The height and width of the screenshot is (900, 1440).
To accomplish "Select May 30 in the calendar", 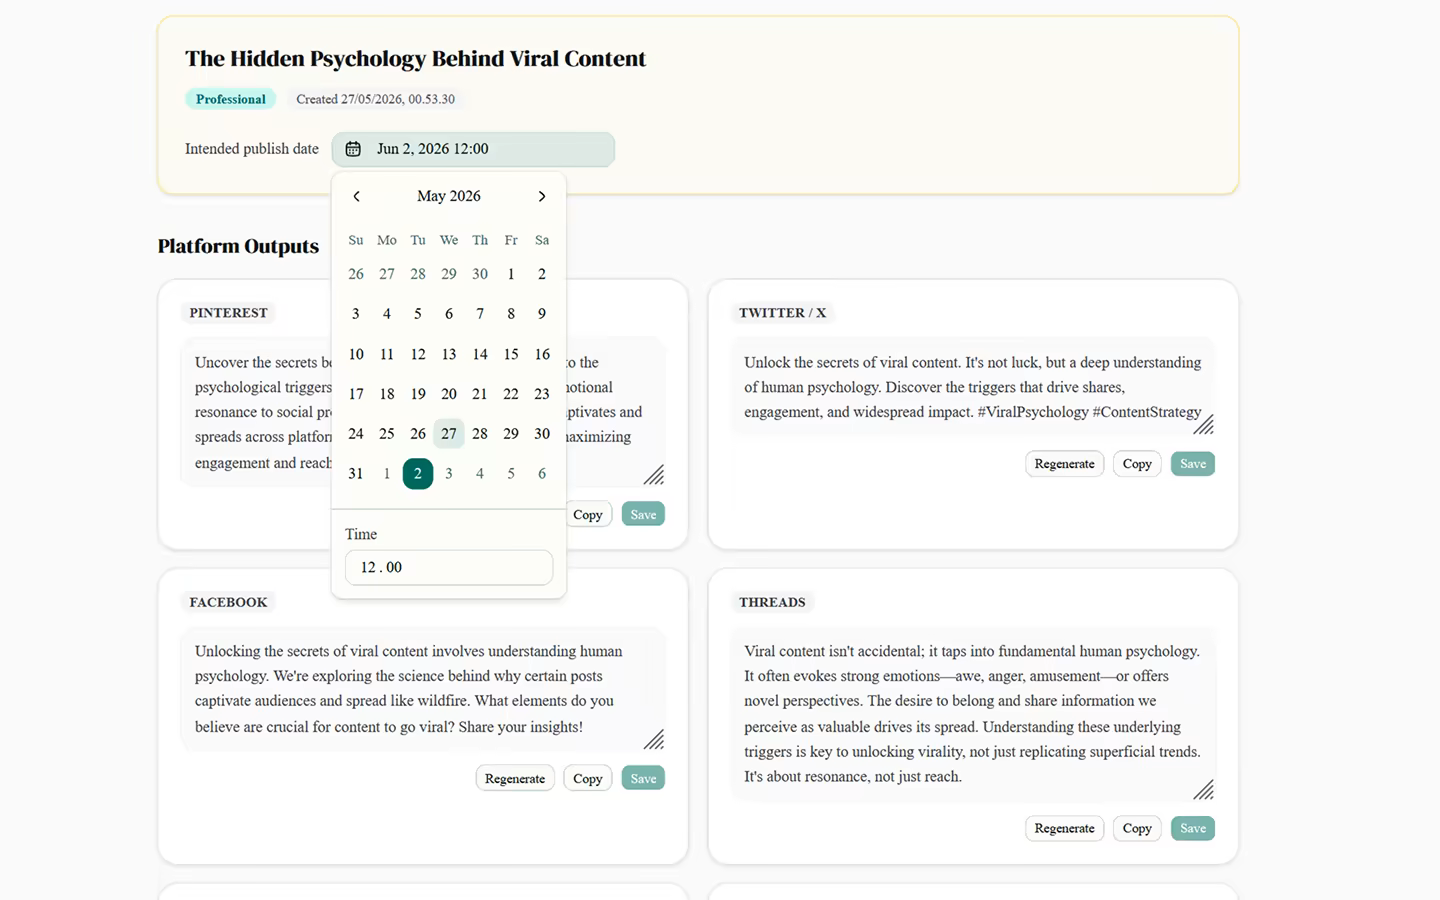I will pos(542,434).
